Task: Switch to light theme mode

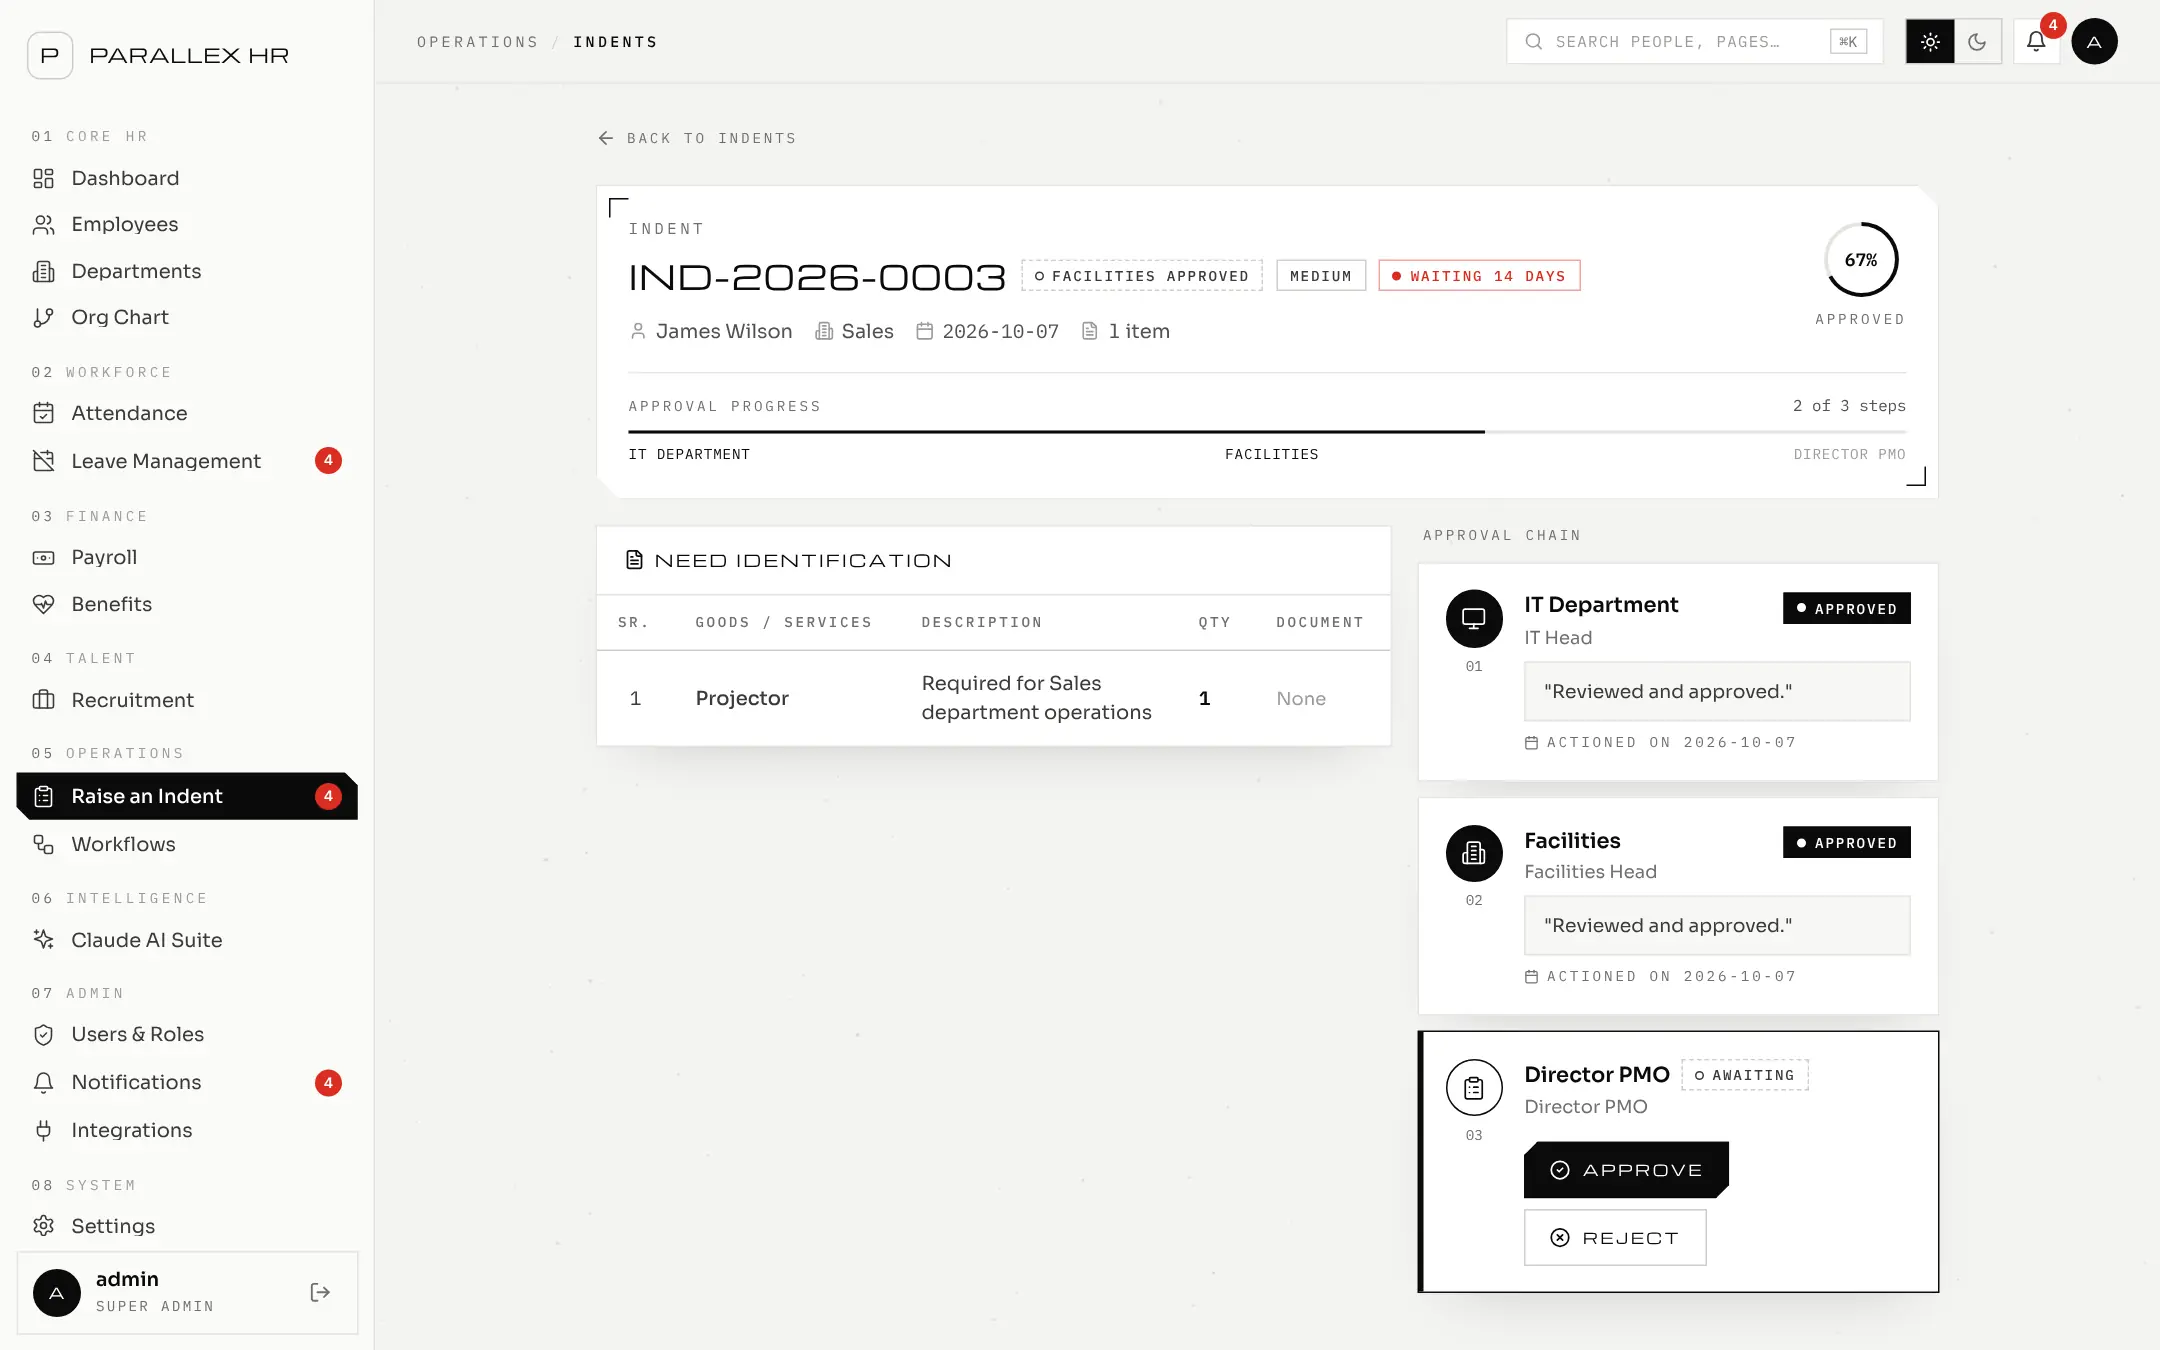Action: pyautogui.click(x=1930, y=42)
